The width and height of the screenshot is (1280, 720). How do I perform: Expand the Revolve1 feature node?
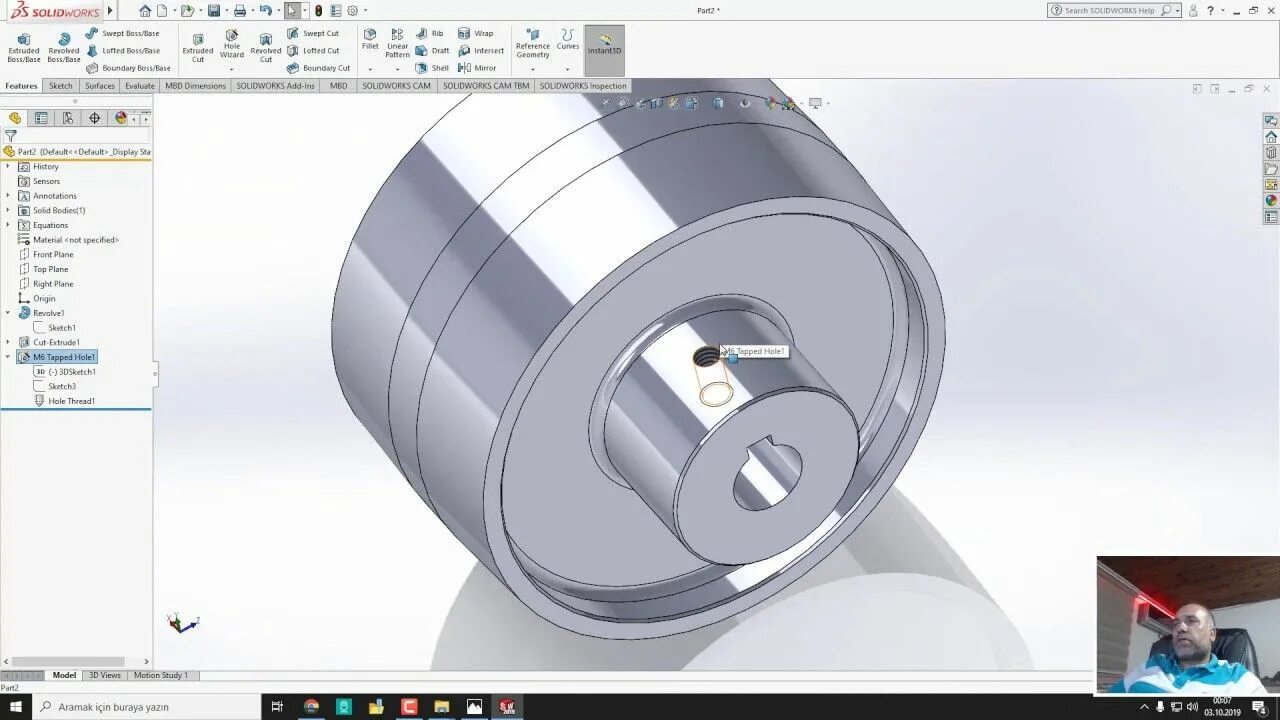(7, 312)
